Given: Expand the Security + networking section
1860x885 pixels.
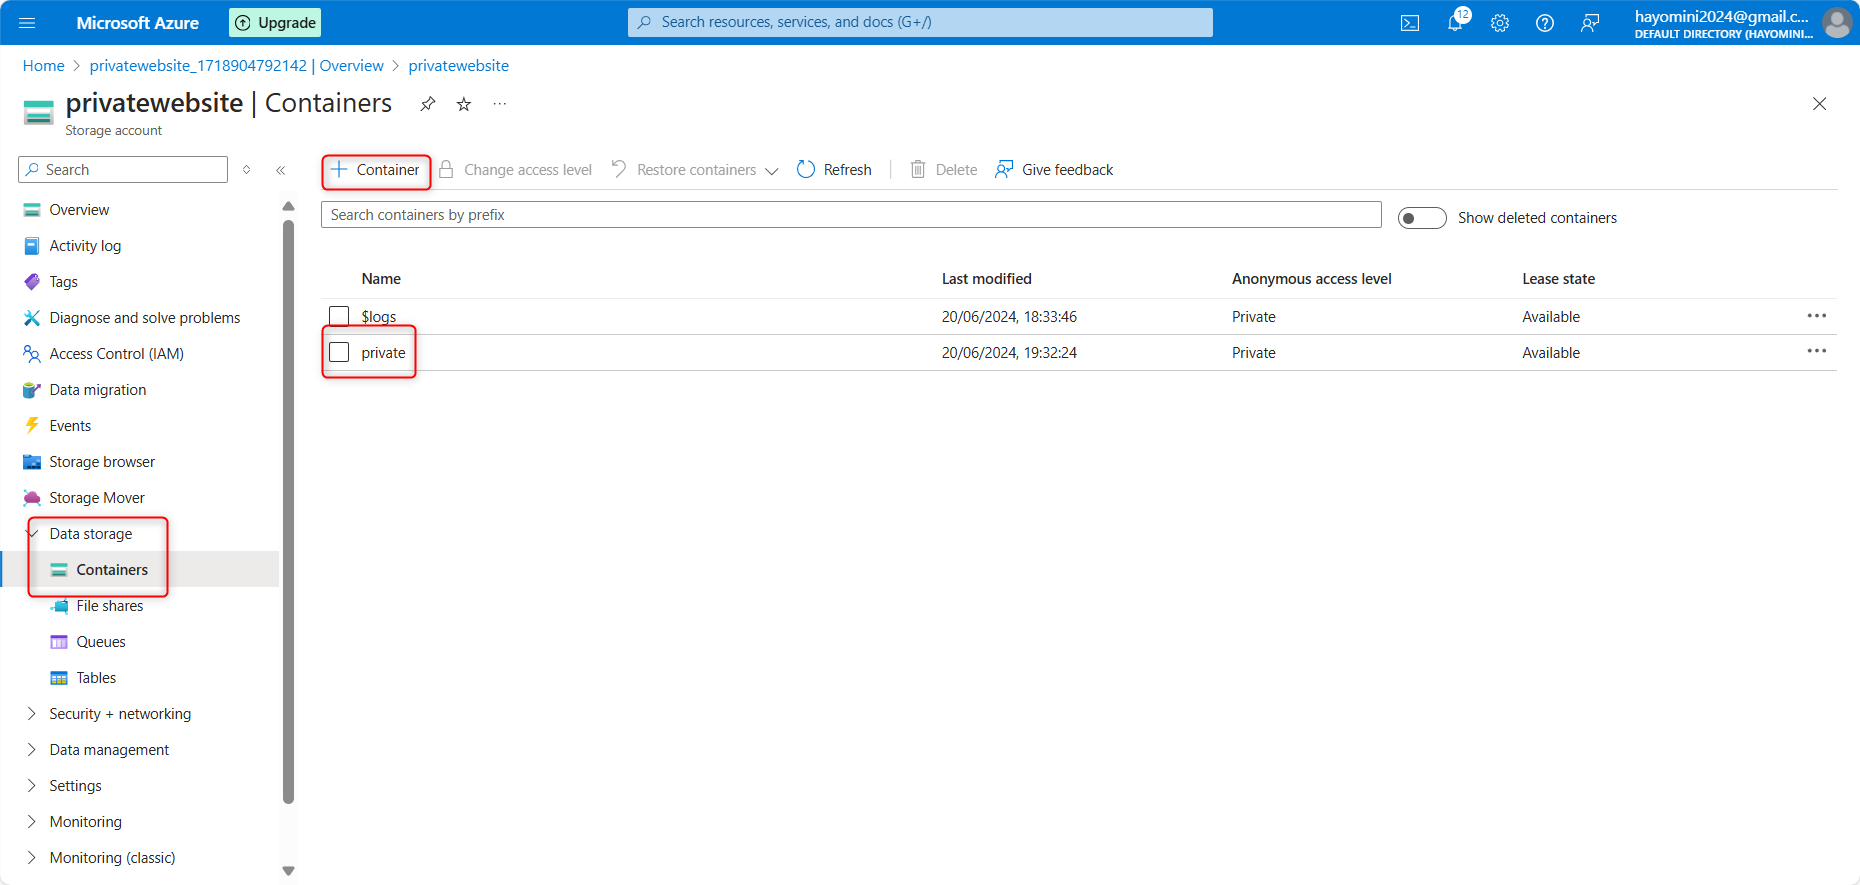Looking at the screenshot, I should [120, 714].
